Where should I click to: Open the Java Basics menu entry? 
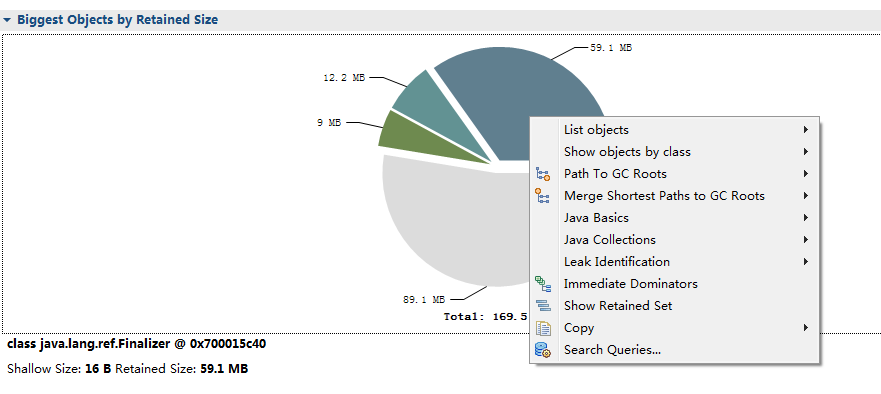(x=674, y=218)
